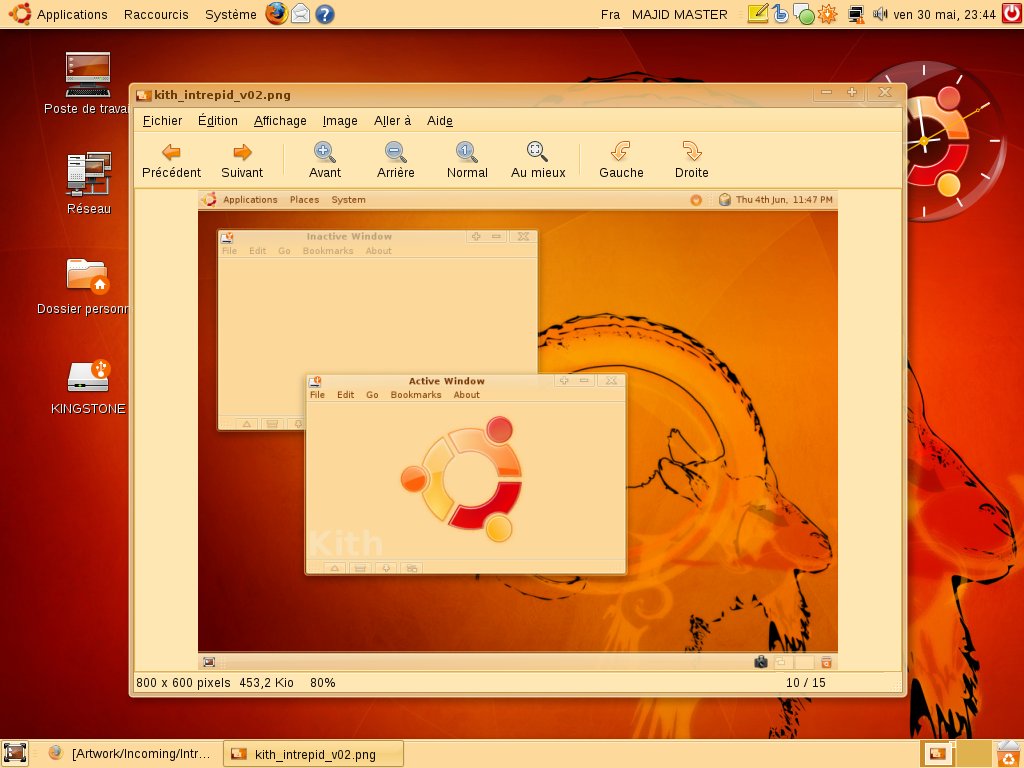1024x768 pixels.
Task: Open the Fichier menu
Action: pos(162,121)
